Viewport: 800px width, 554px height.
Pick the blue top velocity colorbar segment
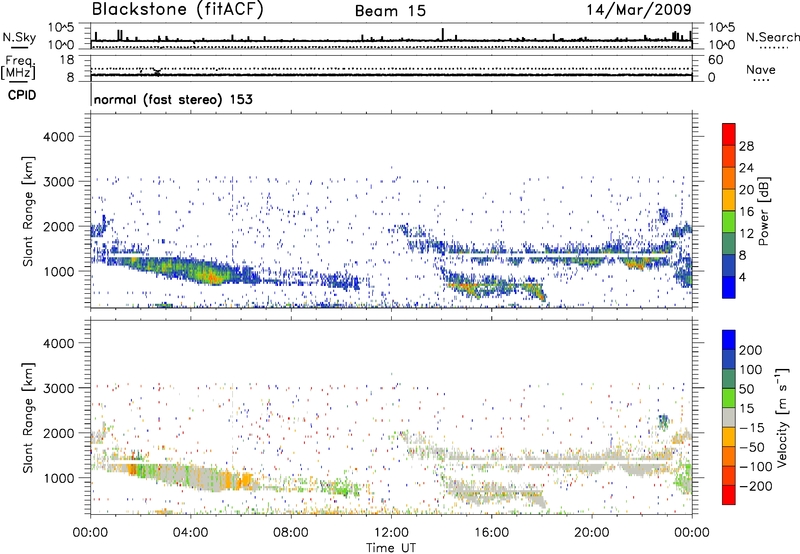(x=729, y=340)
